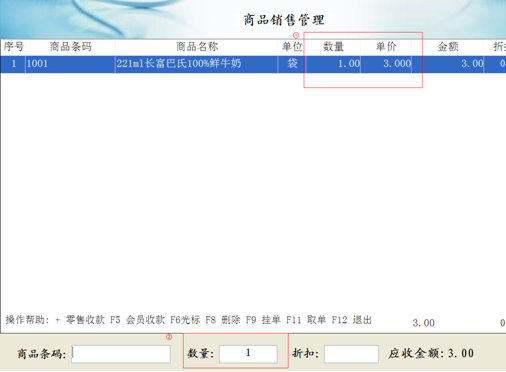
Task: Click the F12 退出 hint
Action: [x=352, y=320]
